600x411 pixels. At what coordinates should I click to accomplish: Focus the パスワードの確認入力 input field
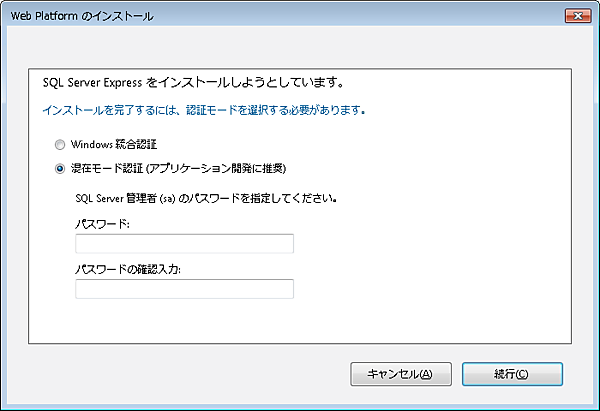pyautogui.click(x=184, y=289)
